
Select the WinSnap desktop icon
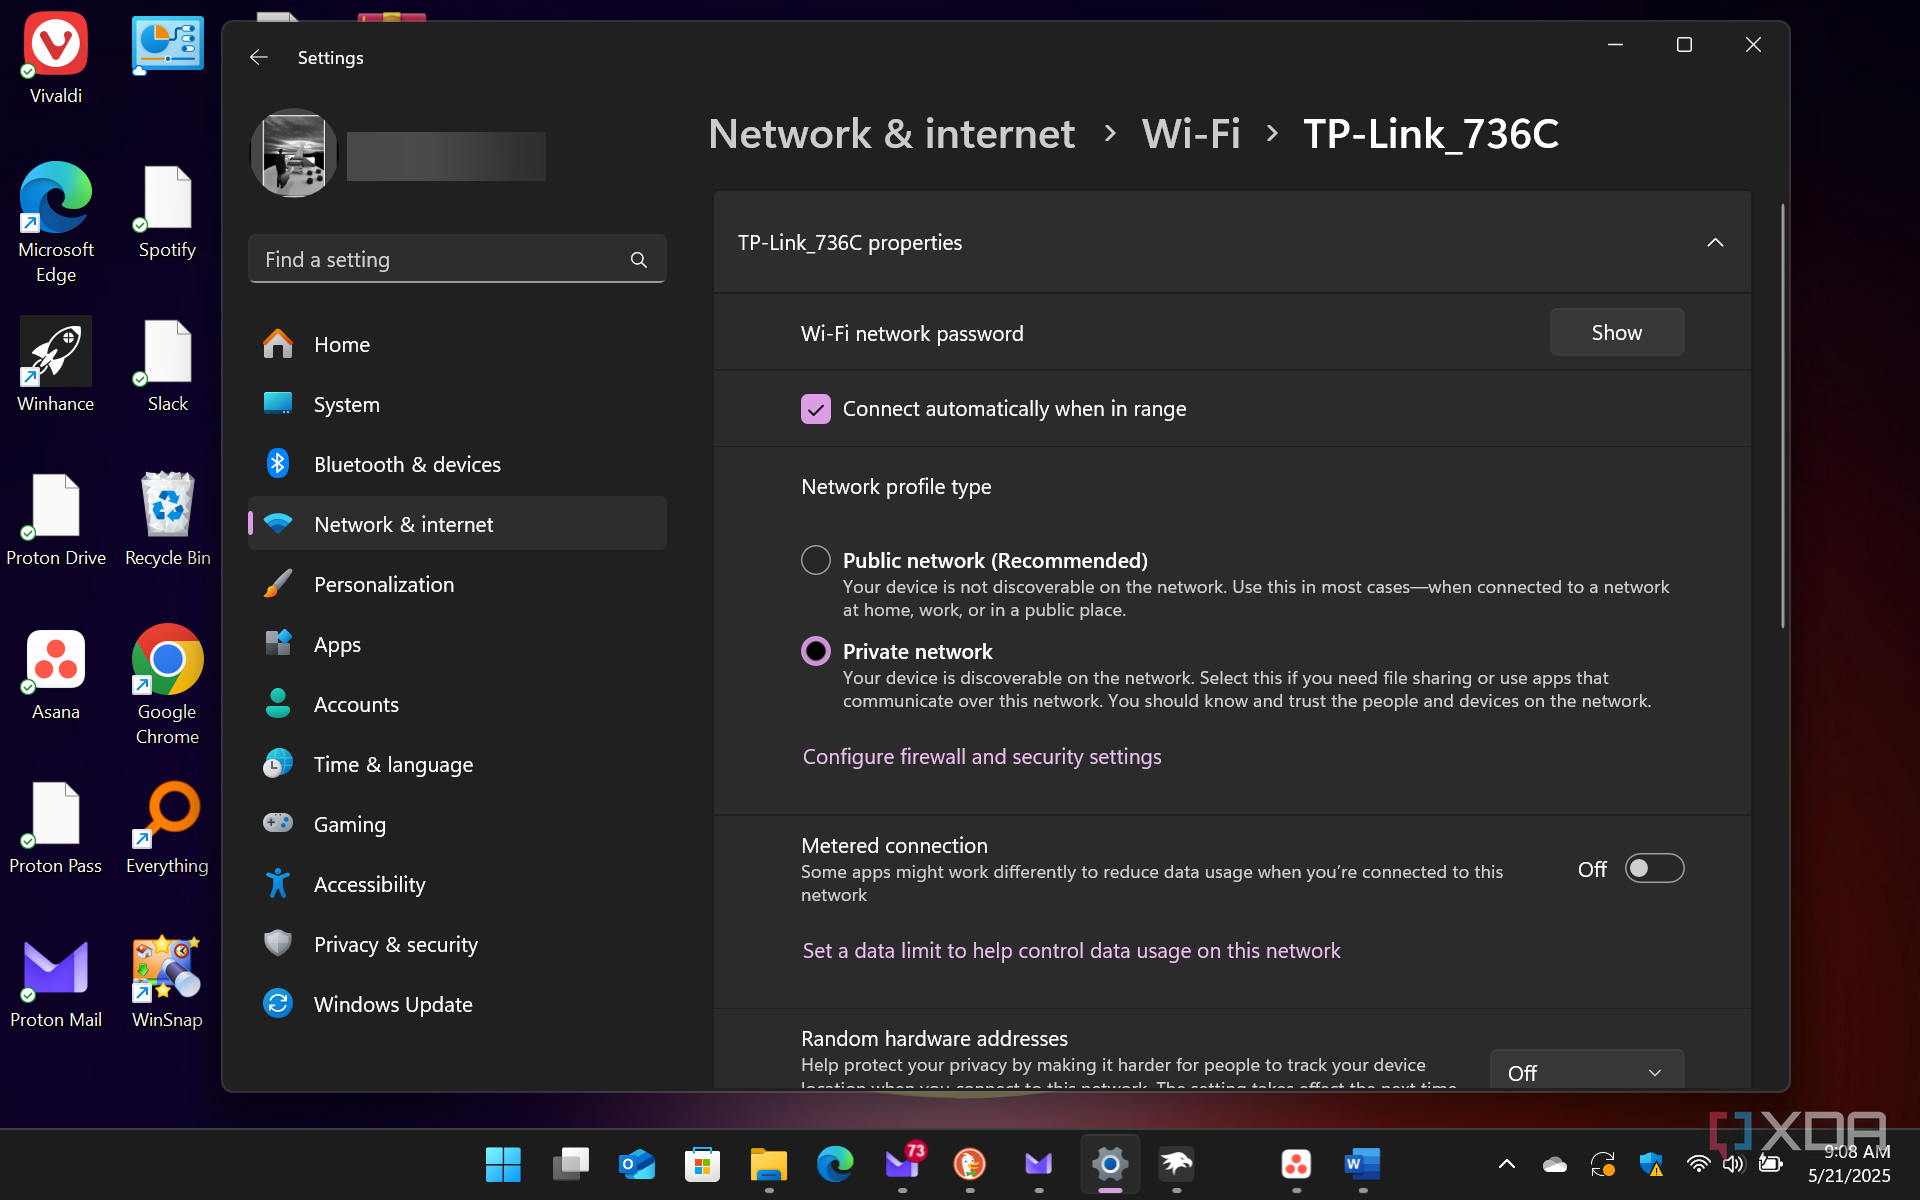coord(167,983)
